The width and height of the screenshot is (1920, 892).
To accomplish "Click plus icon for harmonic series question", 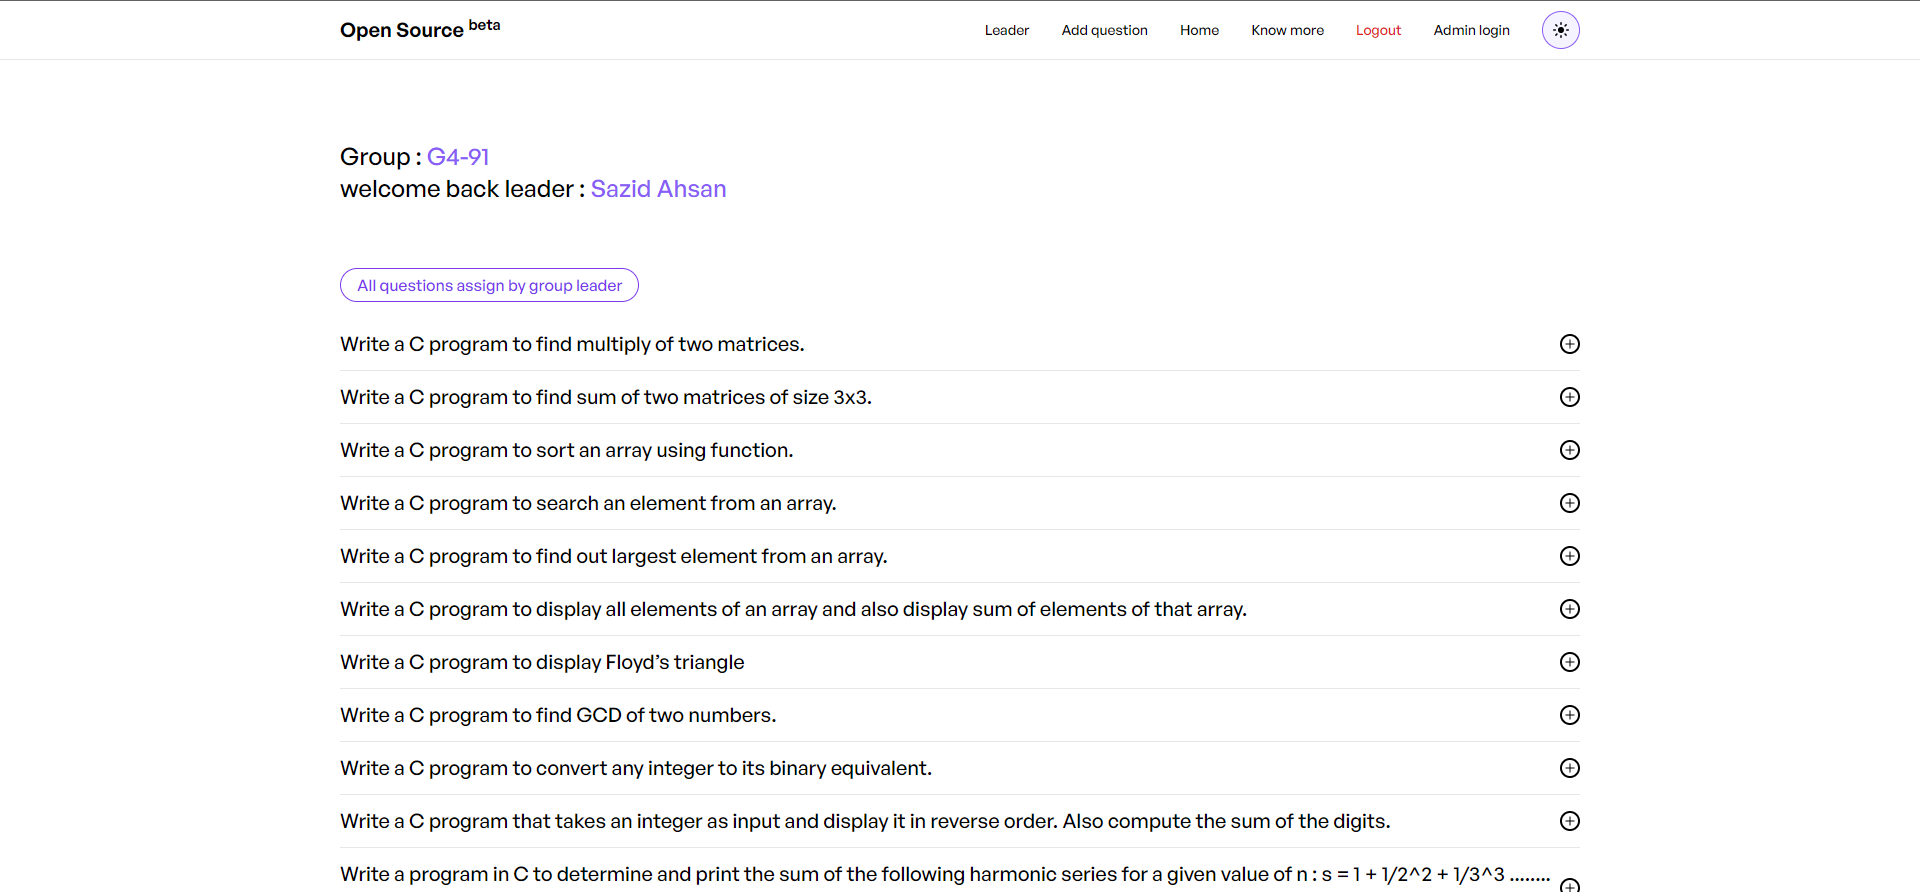I will click(x=1570, y=884).
